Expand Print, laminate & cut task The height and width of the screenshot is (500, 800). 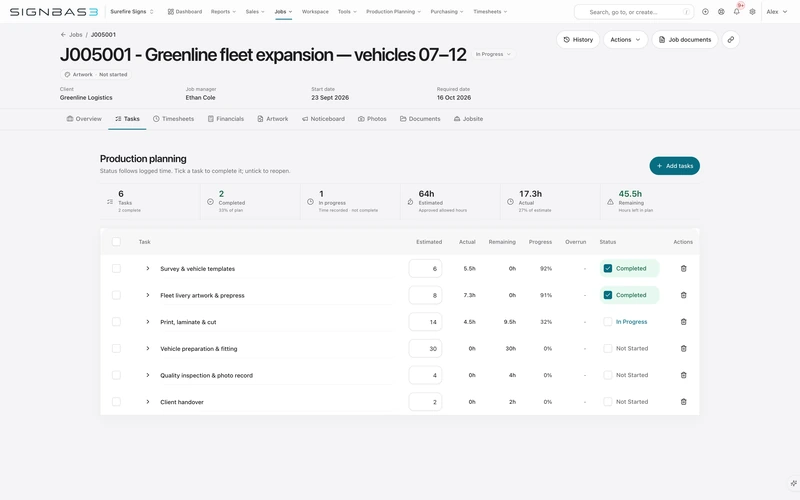(x=147, y=321)
